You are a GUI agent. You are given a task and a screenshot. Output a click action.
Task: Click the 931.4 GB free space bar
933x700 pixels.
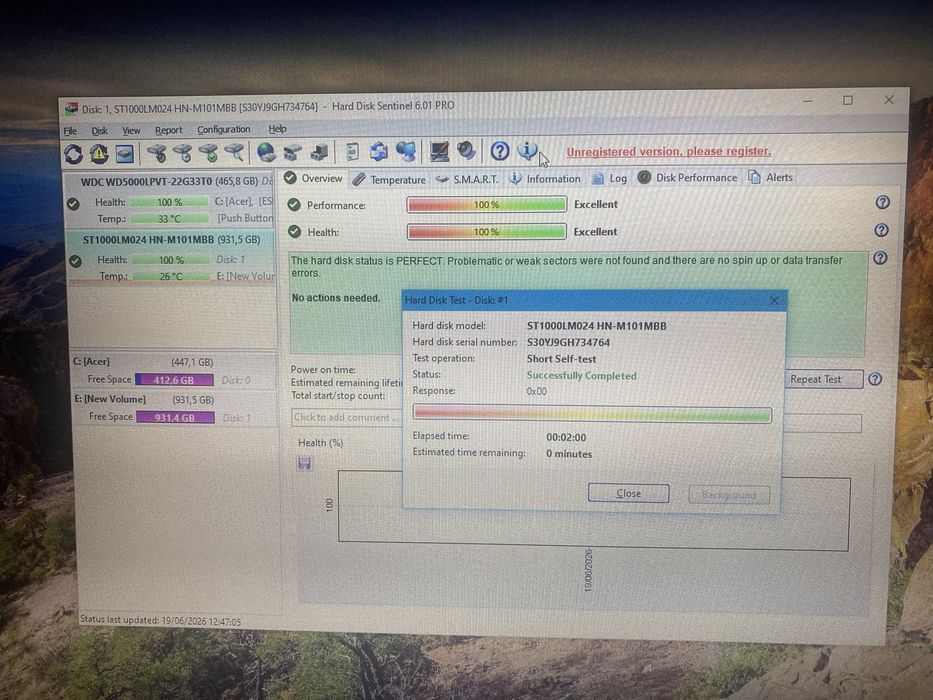(x=176, y=417)
